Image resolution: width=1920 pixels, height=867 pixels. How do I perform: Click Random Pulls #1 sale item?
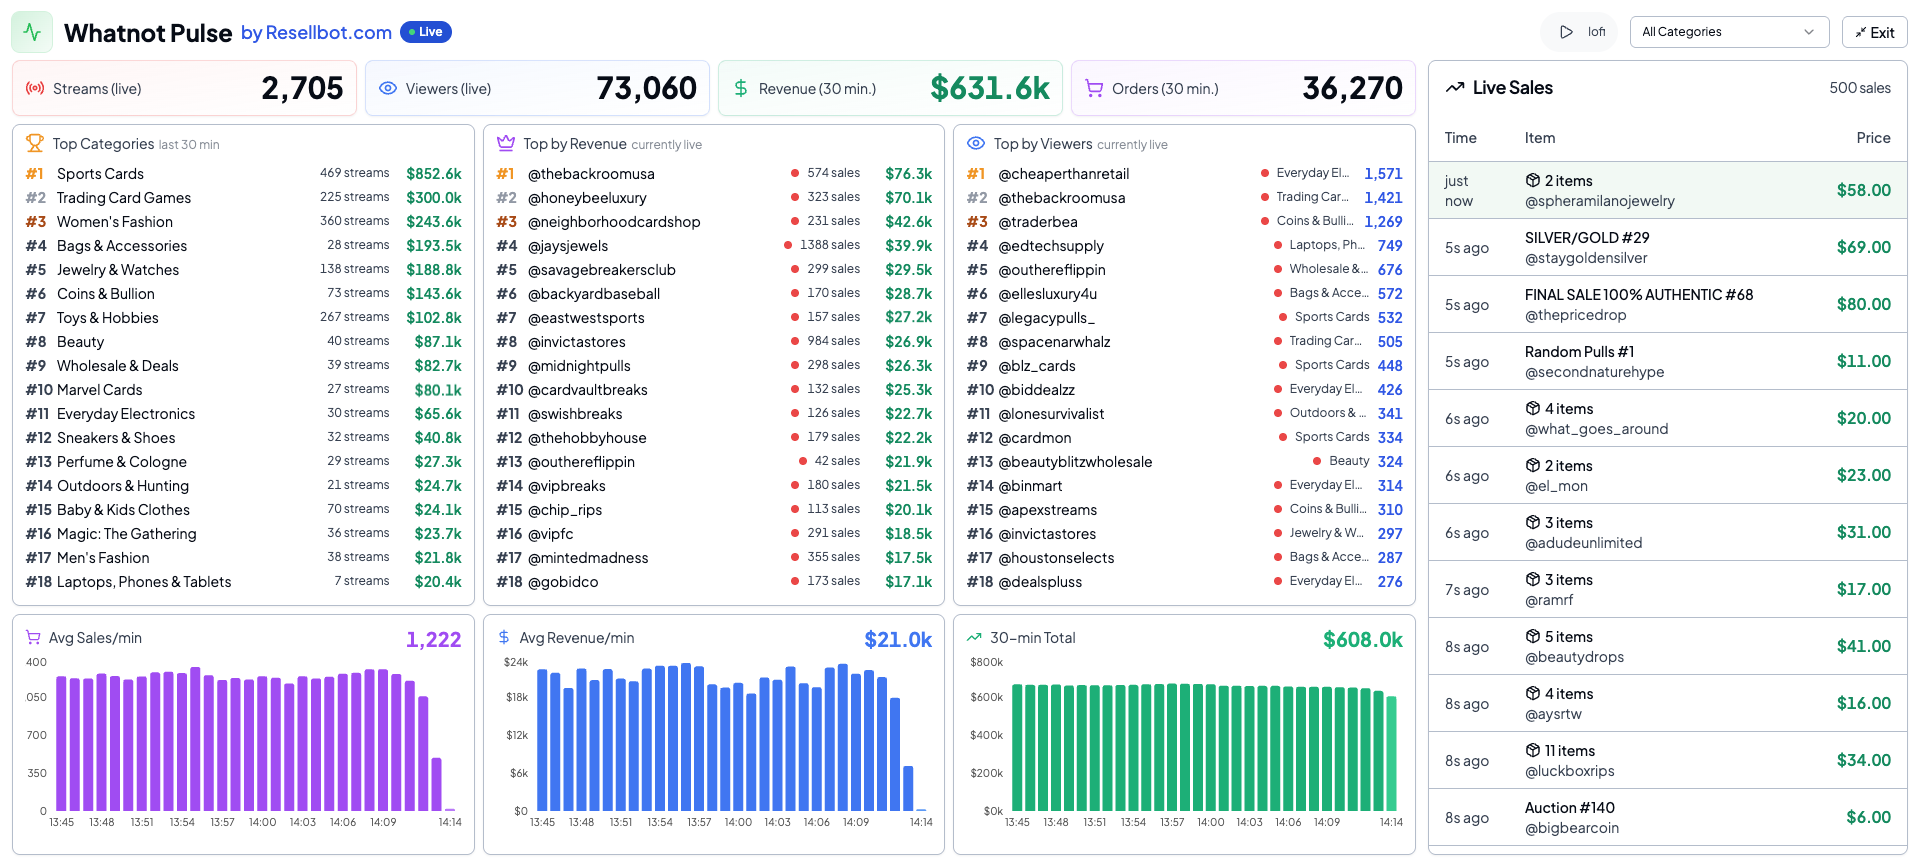tap(1579, 351)
